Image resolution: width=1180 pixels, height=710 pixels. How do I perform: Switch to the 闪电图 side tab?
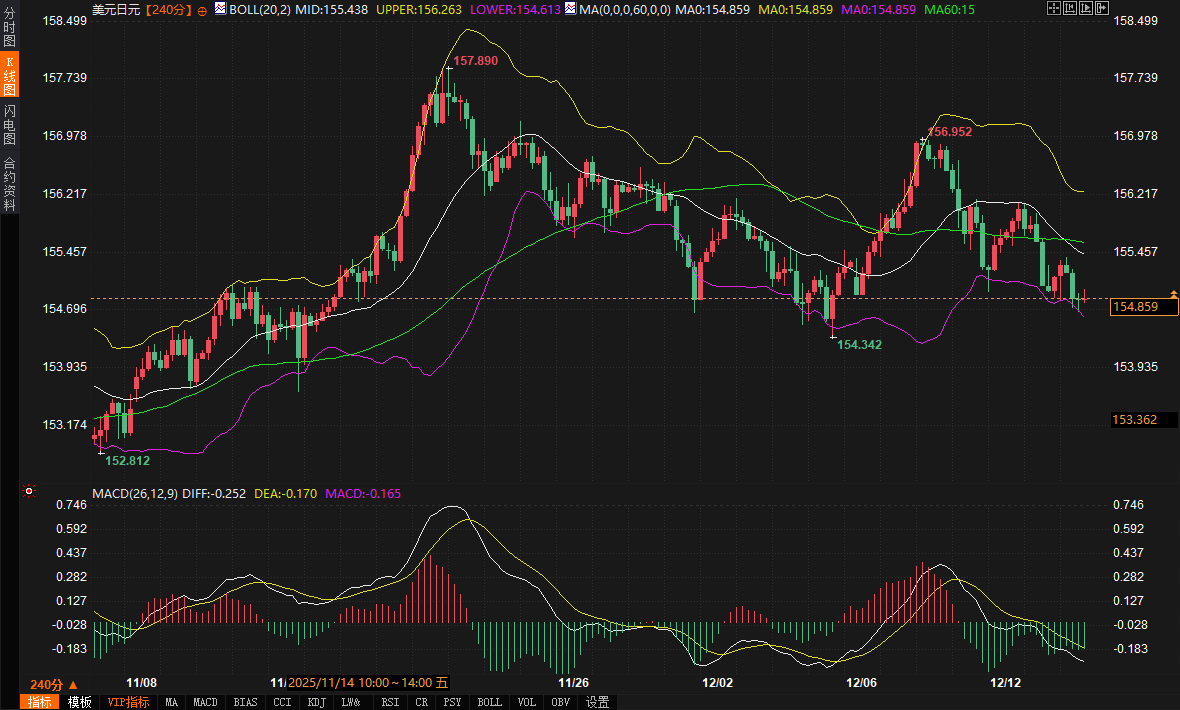[9, 123]
